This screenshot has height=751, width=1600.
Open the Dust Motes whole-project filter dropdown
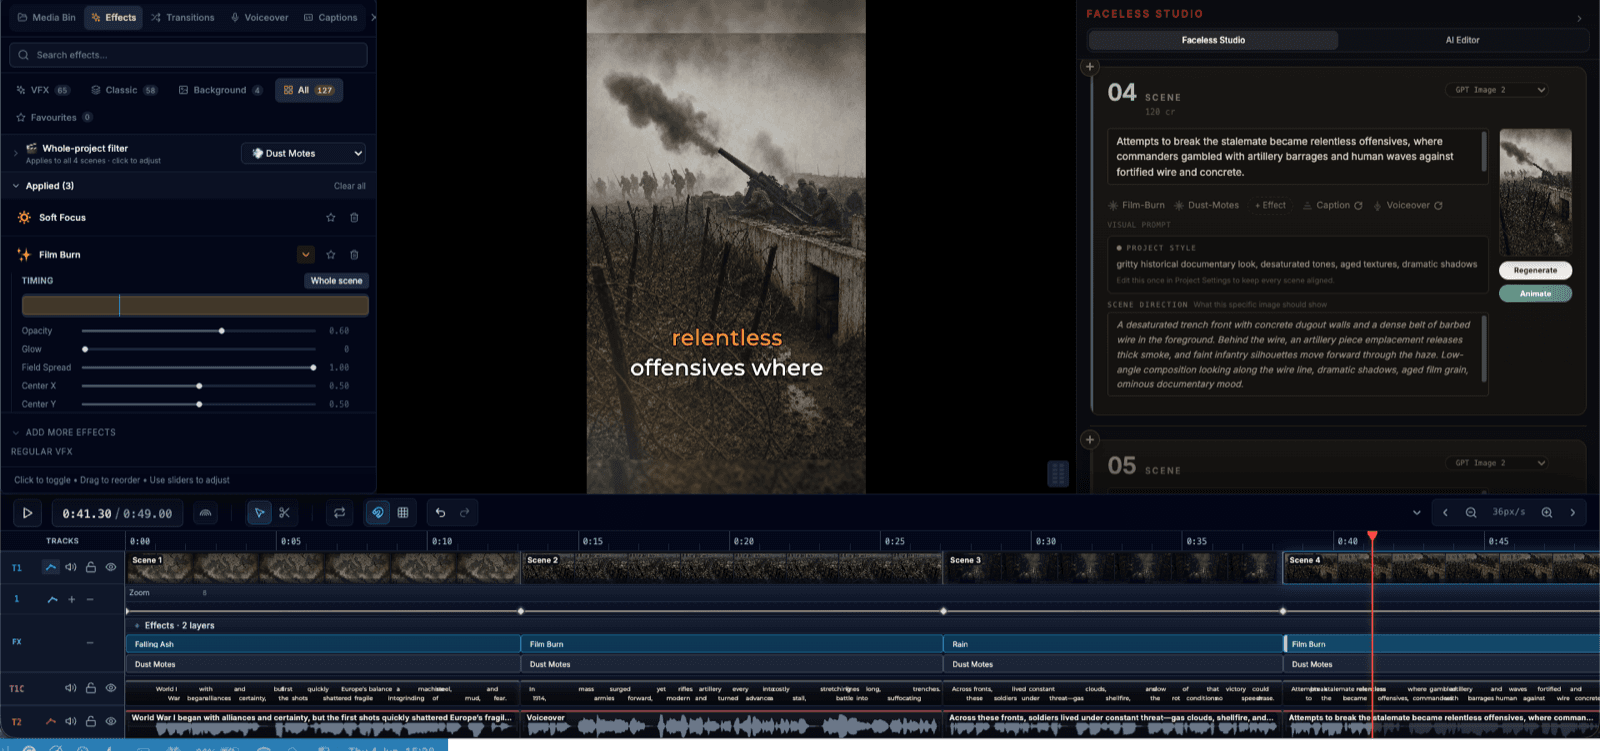pyautogui.click(x=304, y=153)
